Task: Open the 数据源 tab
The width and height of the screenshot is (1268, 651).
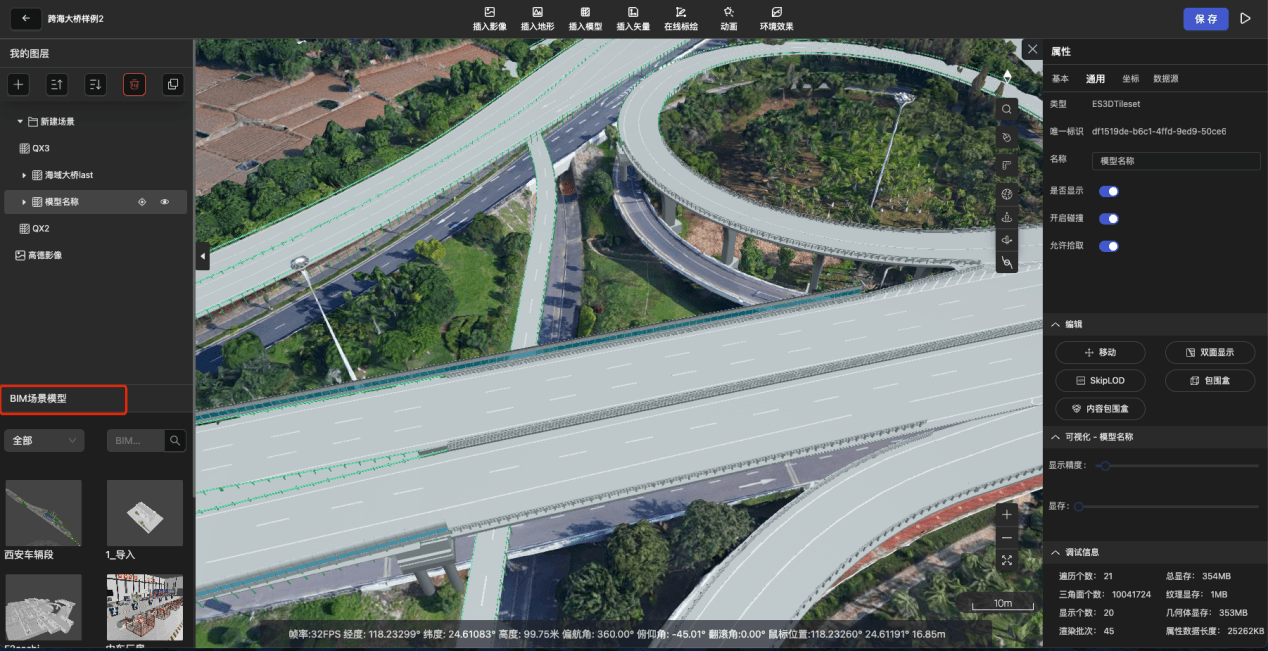Action: (x=1165, y=79)
